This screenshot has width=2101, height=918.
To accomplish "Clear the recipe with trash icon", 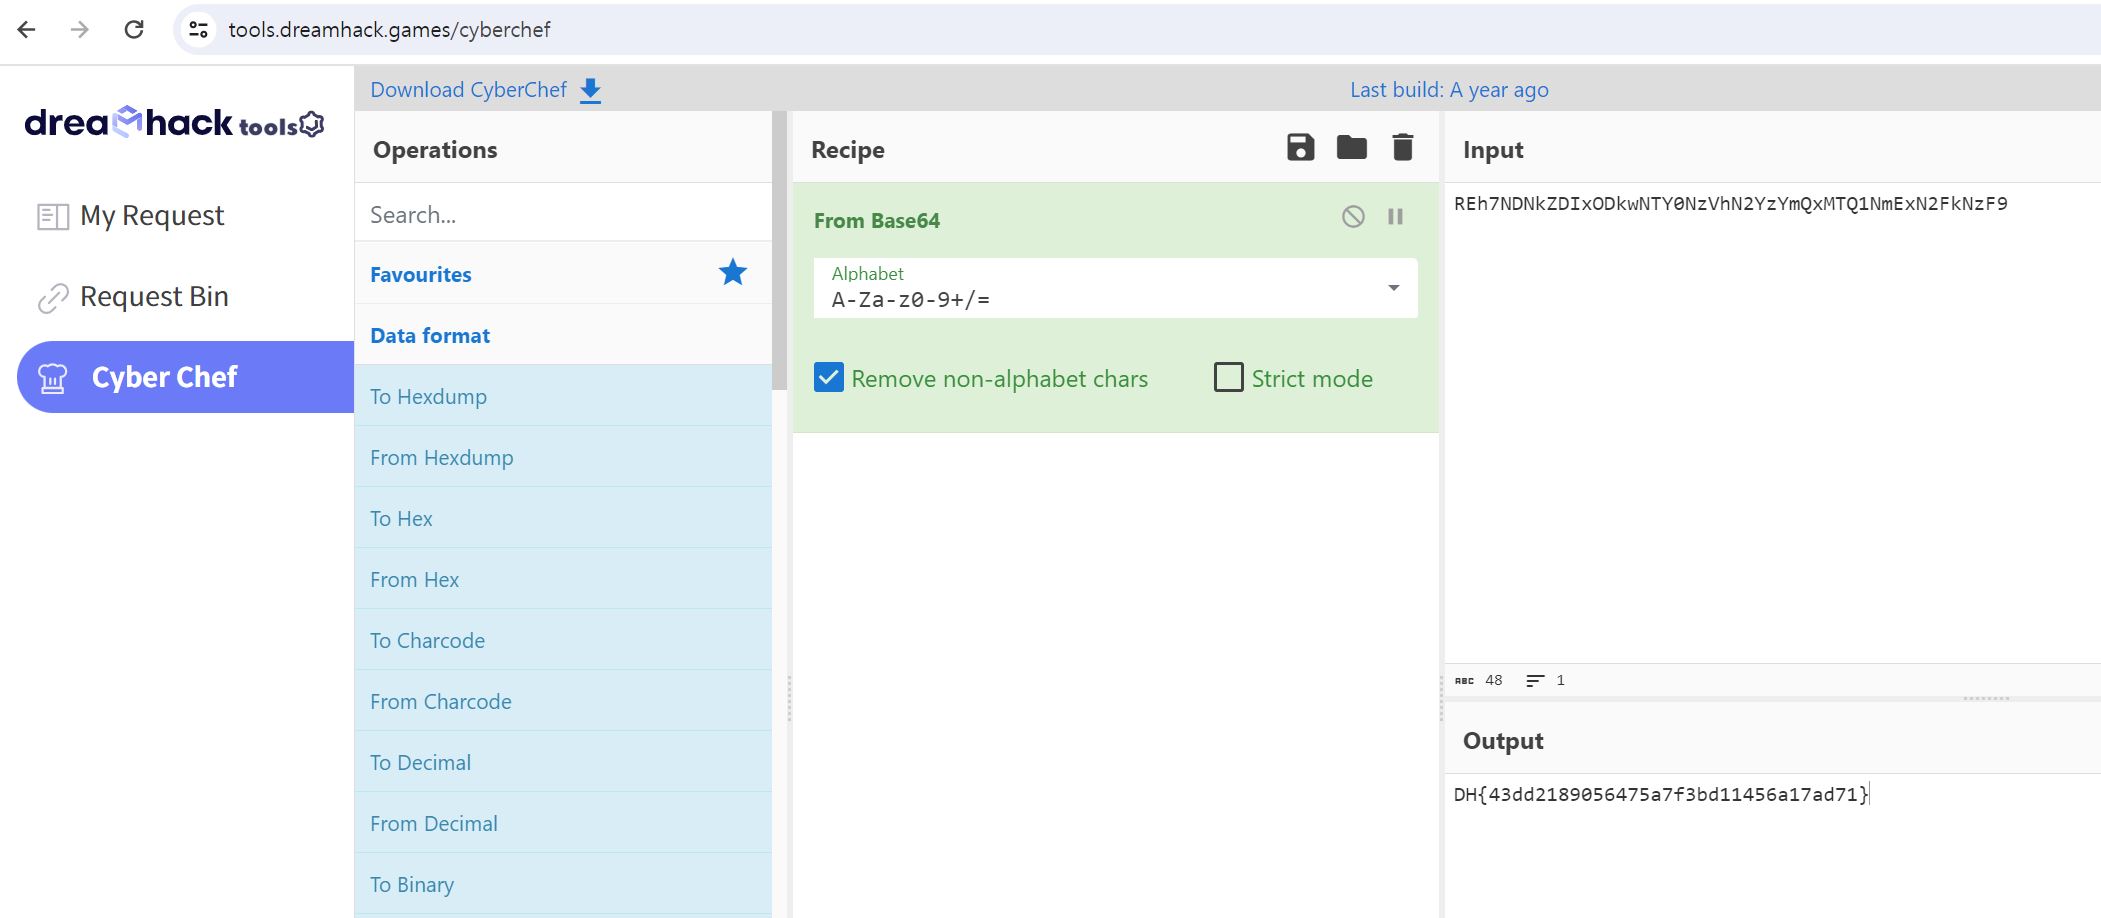I will coord(1403,147).
